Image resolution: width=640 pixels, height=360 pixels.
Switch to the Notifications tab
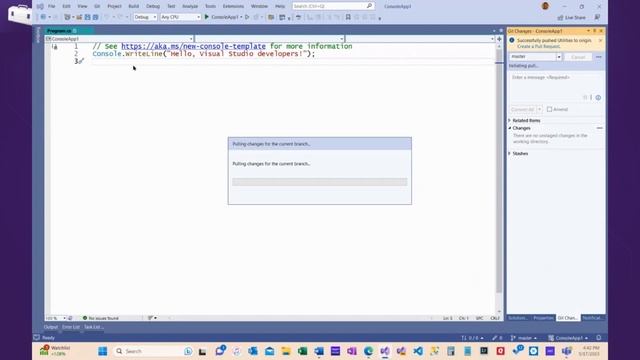592,318
